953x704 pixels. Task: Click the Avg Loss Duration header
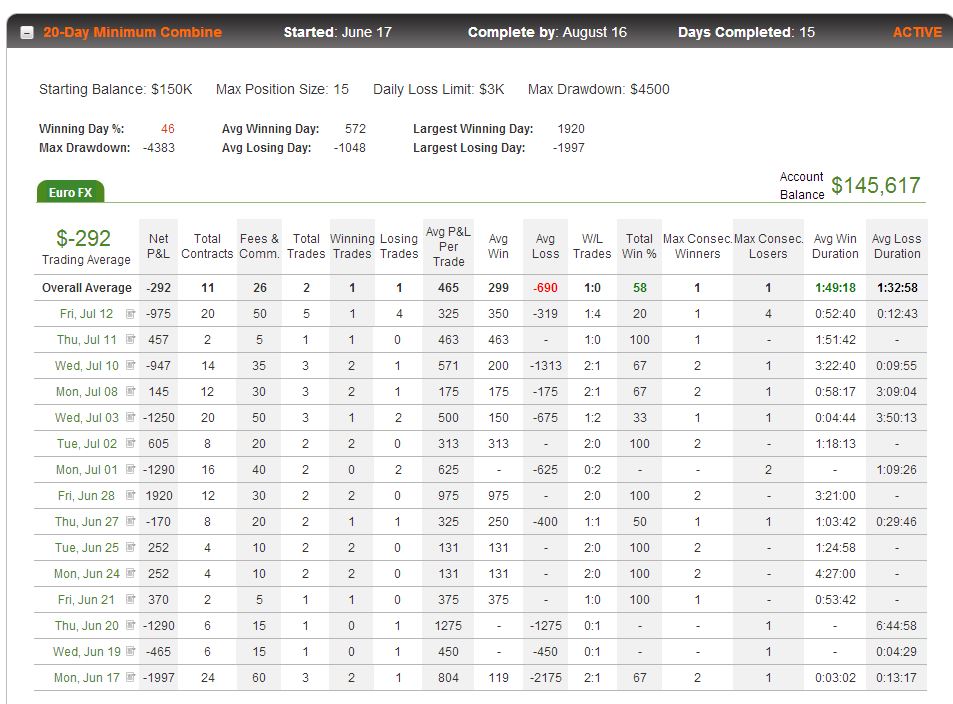[897, 246]
